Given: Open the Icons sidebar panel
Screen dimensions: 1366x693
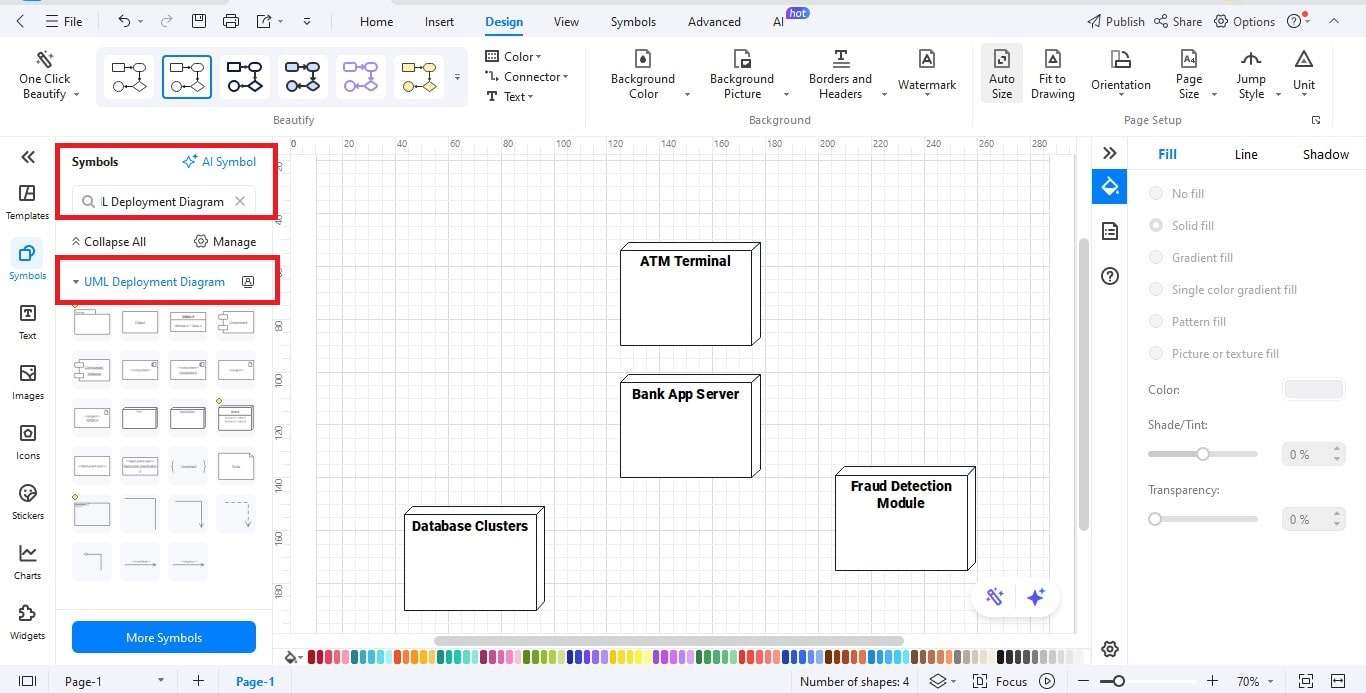Looking at the screenshot, I should (x=27, y=441).
